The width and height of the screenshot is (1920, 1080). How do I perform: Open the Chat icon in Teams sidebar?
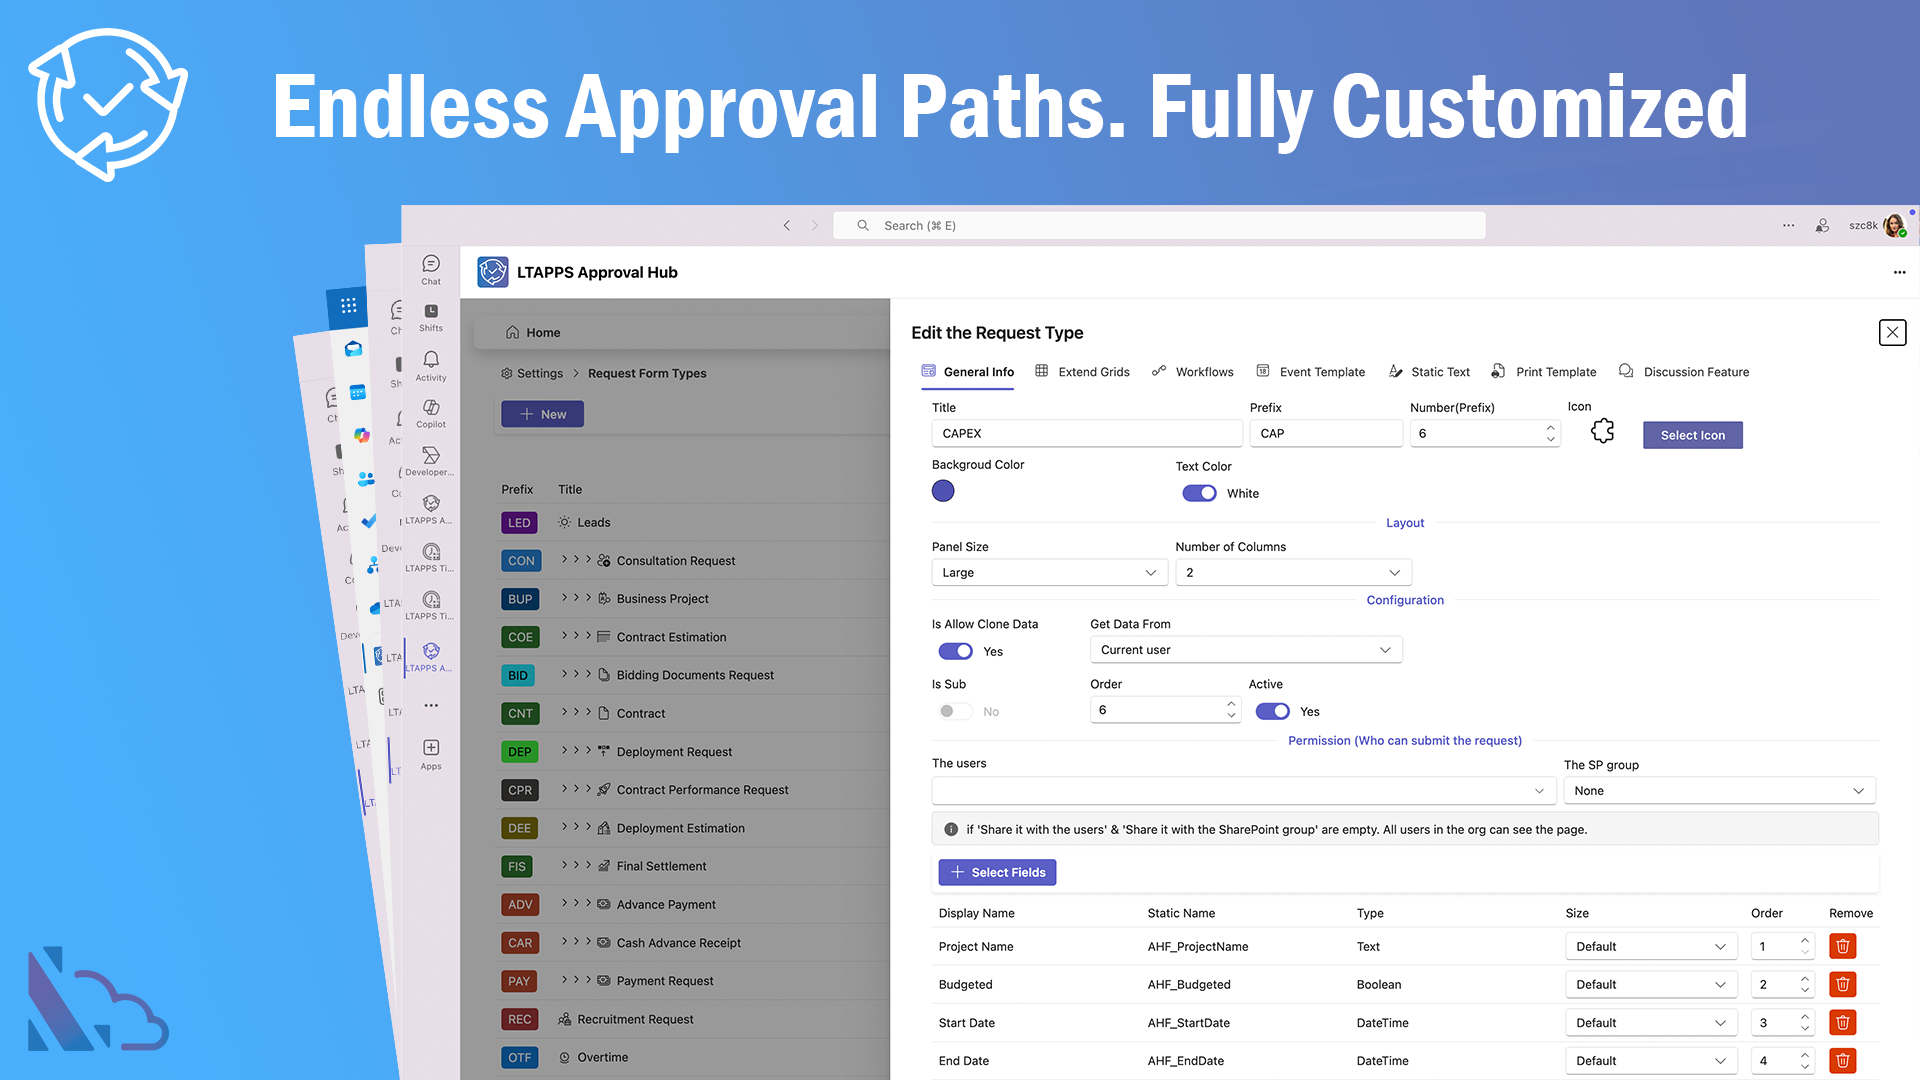(431, 265)
